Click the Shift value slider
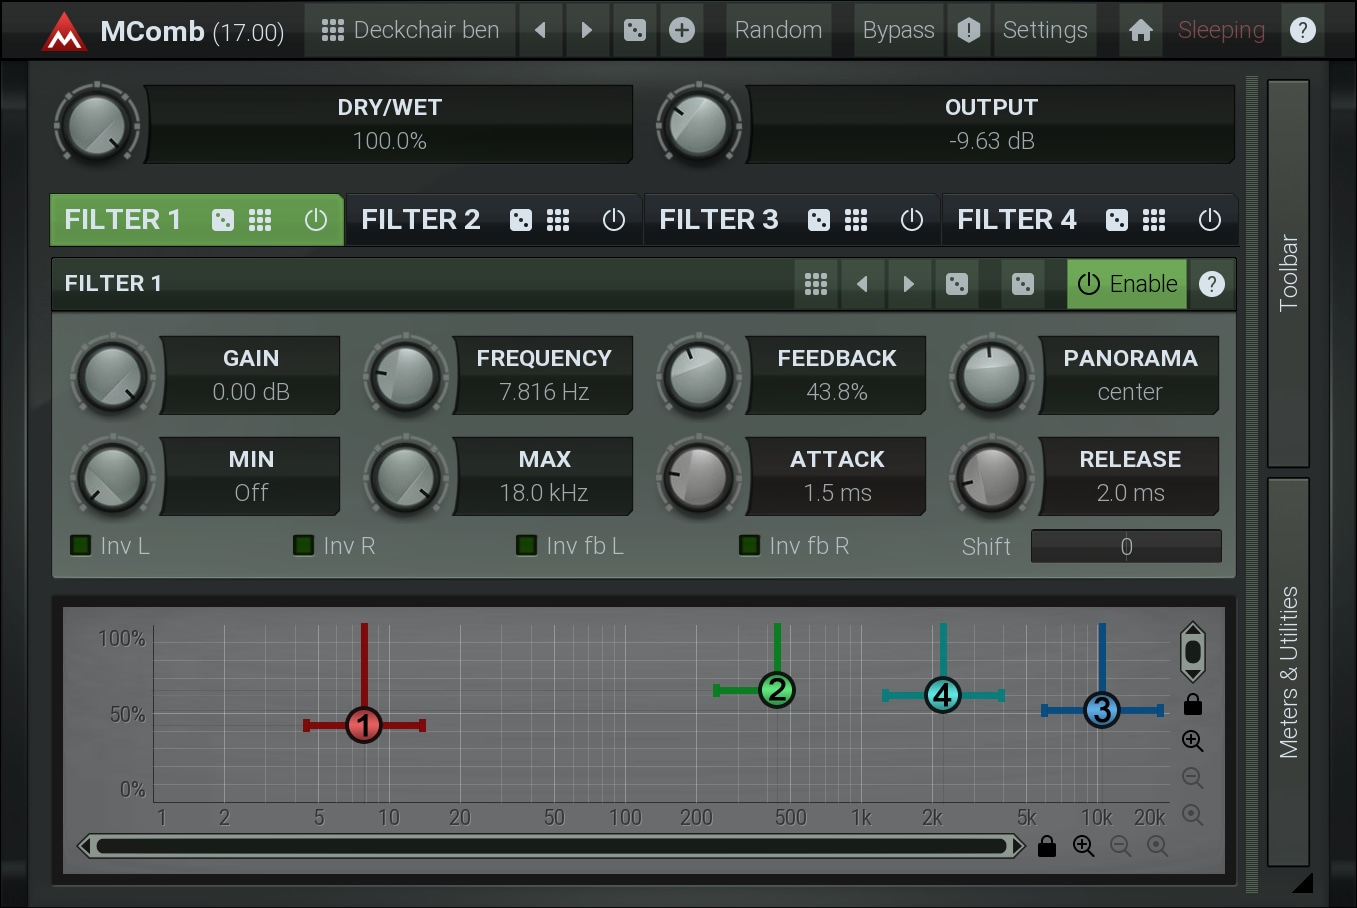 pyautogui.click(x=1126, y=547)
